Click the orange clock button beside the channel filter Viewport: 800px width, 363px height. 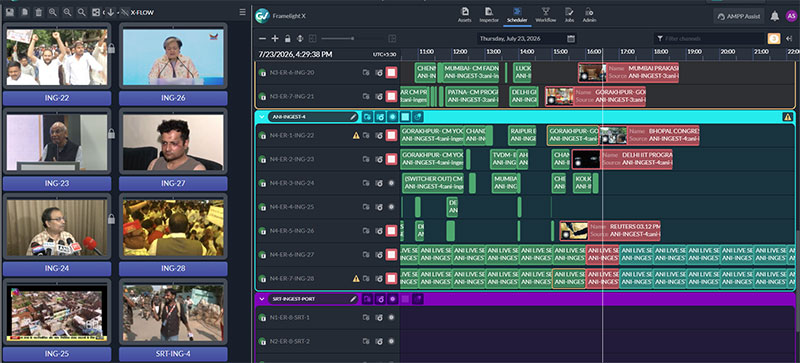point(774,38)
